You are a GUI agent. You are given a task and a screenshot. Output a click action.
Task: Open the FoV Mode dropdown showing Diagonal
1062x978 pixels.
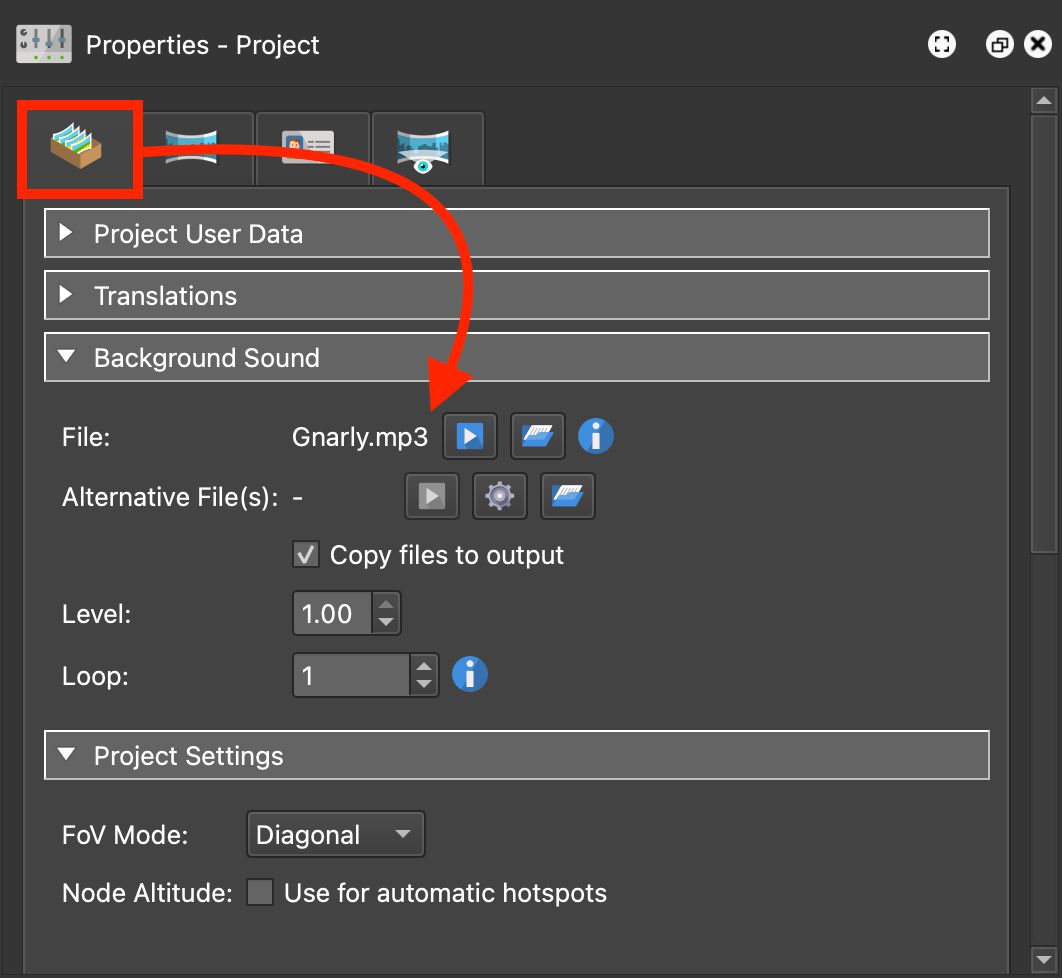(335, 834)
